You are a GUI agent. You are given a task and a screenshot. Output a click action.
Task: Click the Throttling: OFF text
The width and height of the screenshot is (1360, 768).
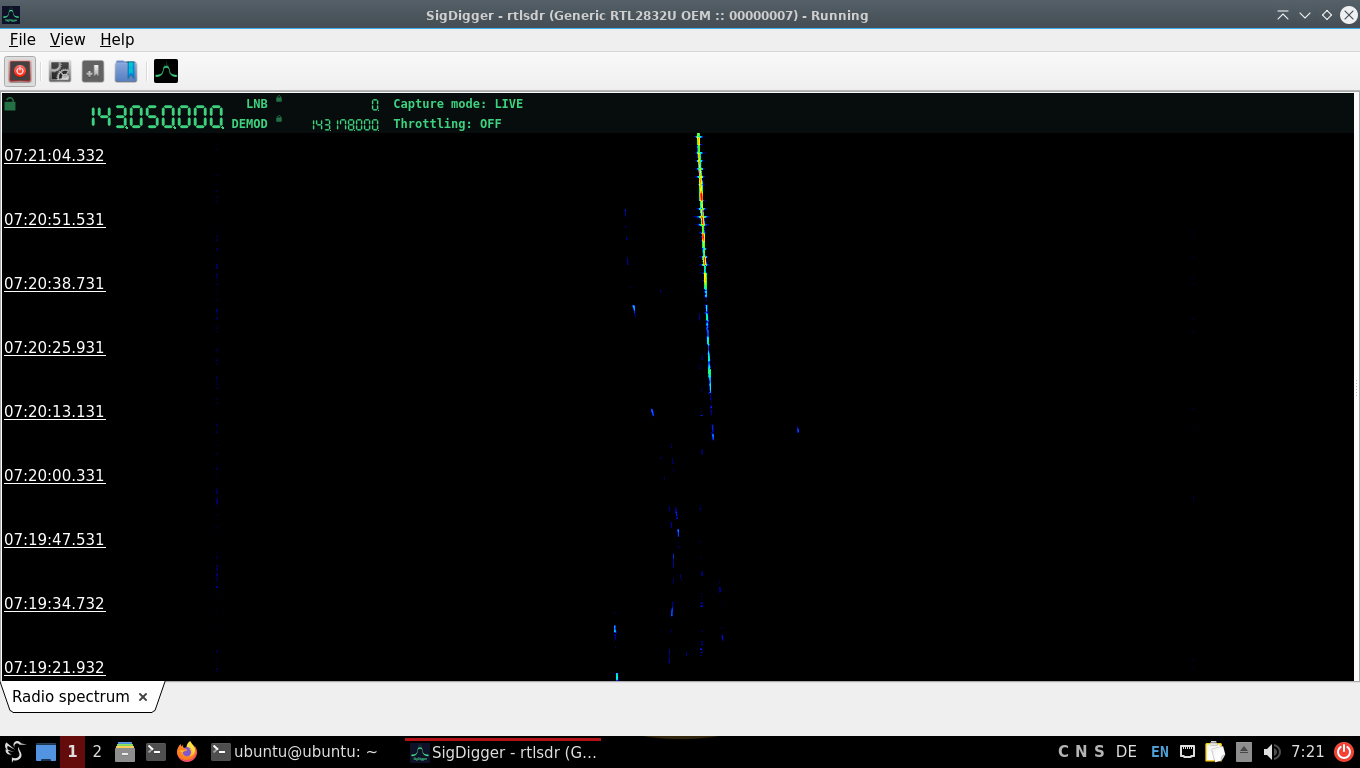447,124
